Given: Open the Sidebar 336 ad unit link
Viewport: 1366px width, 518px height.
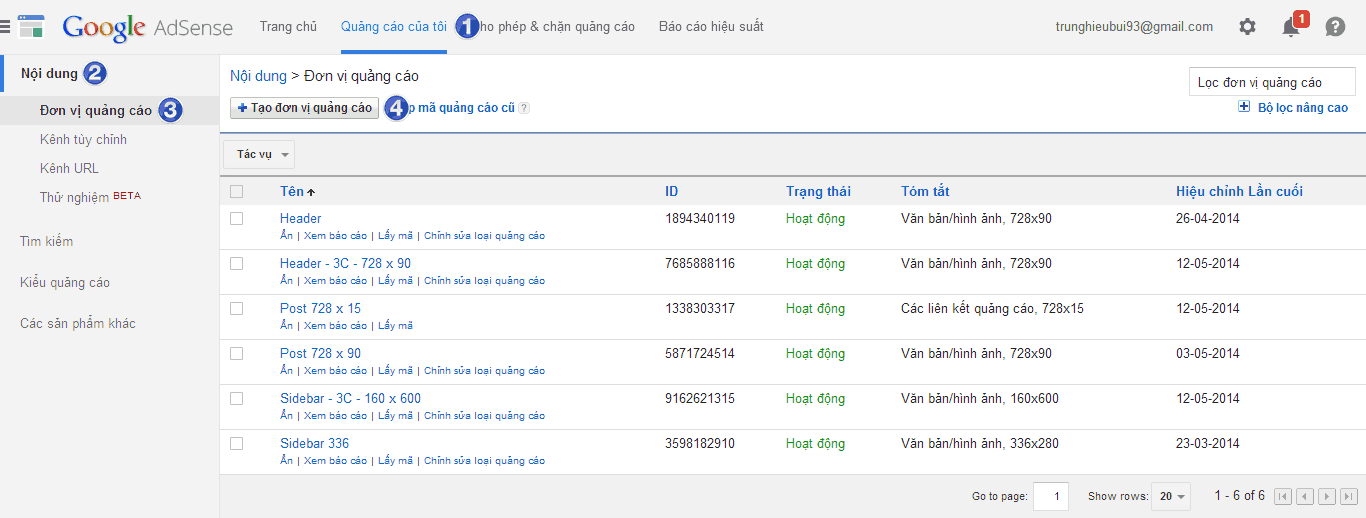Looking at the screenshot, I should (x=314, y=443).
